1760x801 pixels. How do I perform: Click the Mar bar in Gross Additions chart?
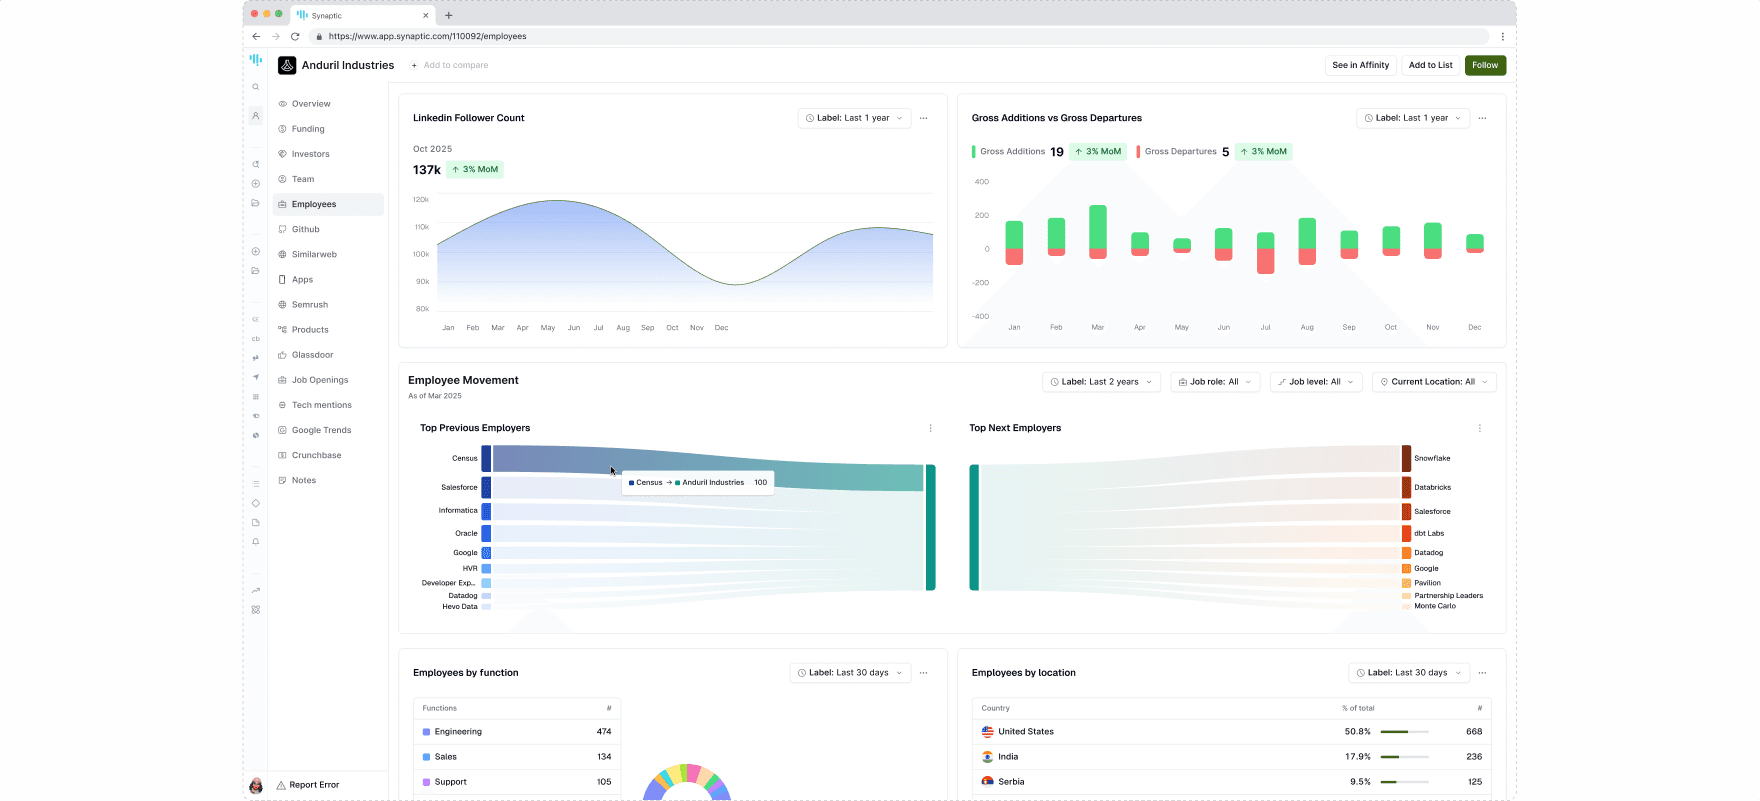1098,232
